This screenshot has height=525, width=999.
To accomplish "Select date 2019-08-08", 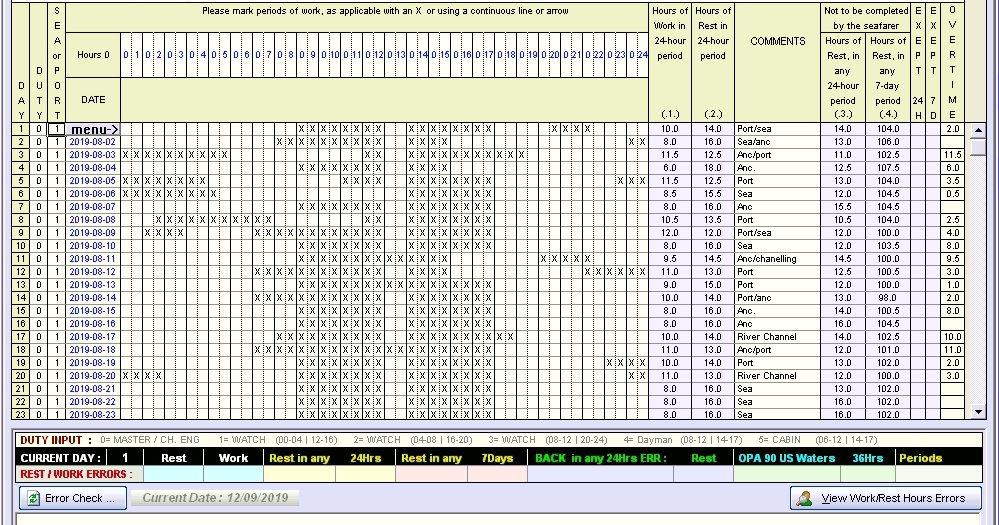I will 93,220.
